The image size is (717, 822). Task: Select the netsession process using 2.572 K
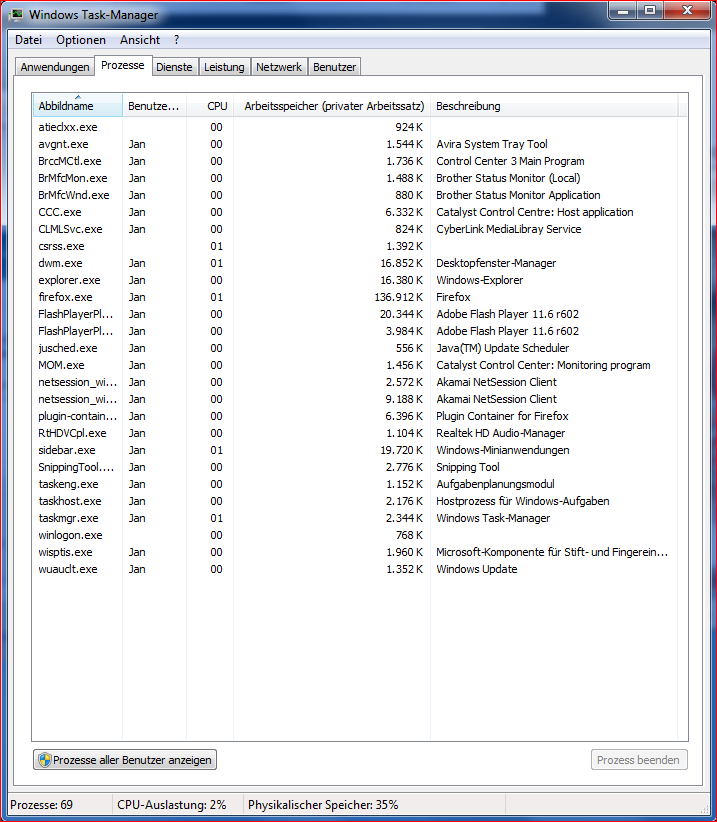coord(354,382)
